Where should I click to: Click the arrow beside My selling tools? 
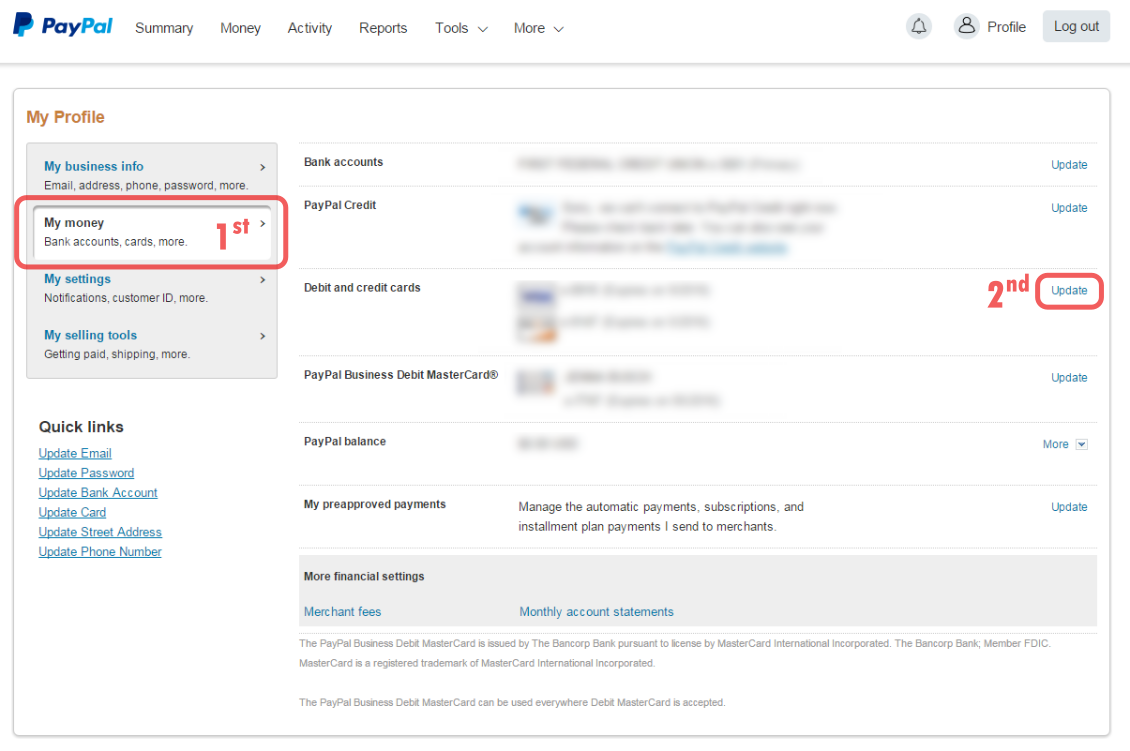262,336
